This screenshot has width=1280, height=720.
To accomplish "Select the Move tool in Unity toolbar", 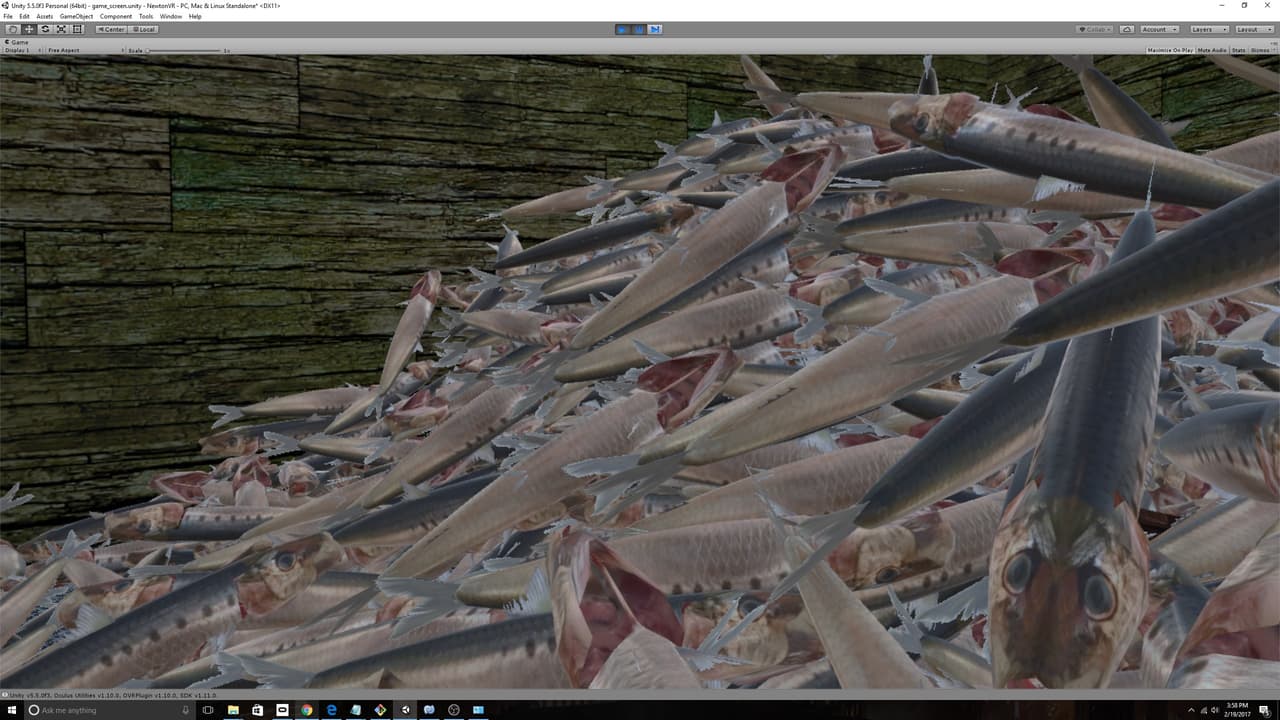I will click(x=29, y=29).
